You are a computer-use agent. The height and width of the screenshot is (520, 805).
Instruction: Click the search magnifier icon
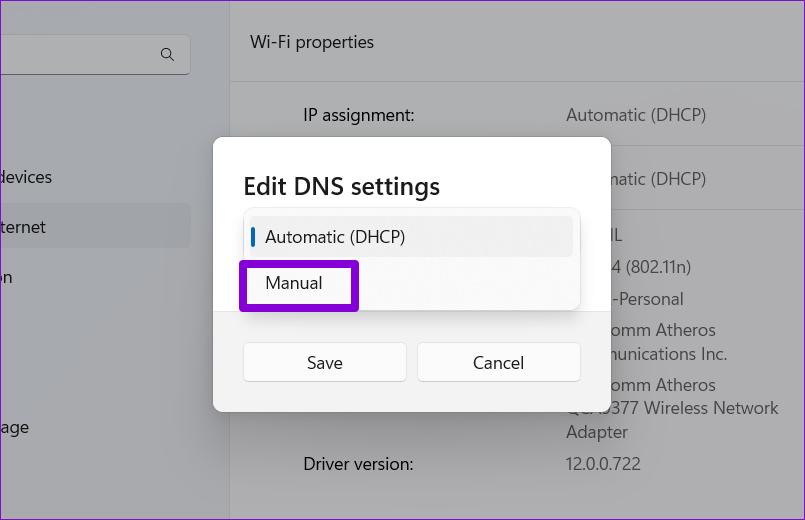[x=168, y=54]
